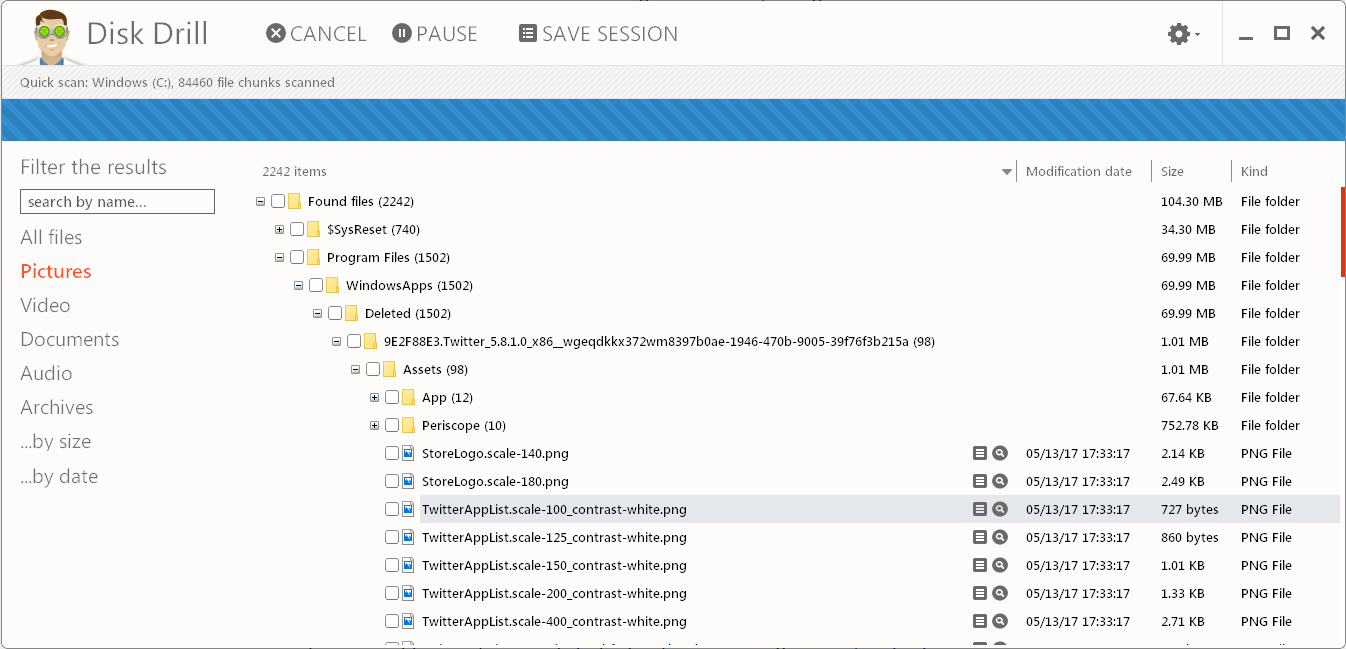Pause the running scan
Image resolution: width=1346 pixels, height=649 pixels.
click(435, 34)
